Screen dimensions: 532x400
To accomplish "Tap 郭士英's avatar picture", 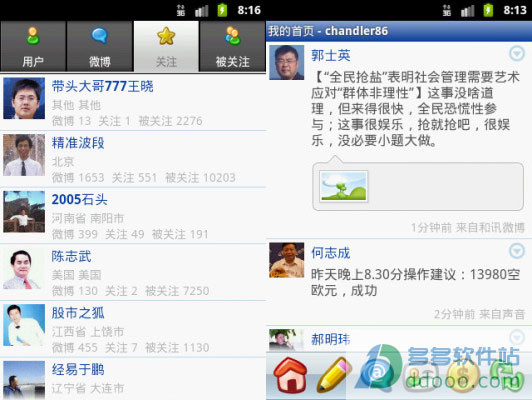I will (x=287, y=62).
